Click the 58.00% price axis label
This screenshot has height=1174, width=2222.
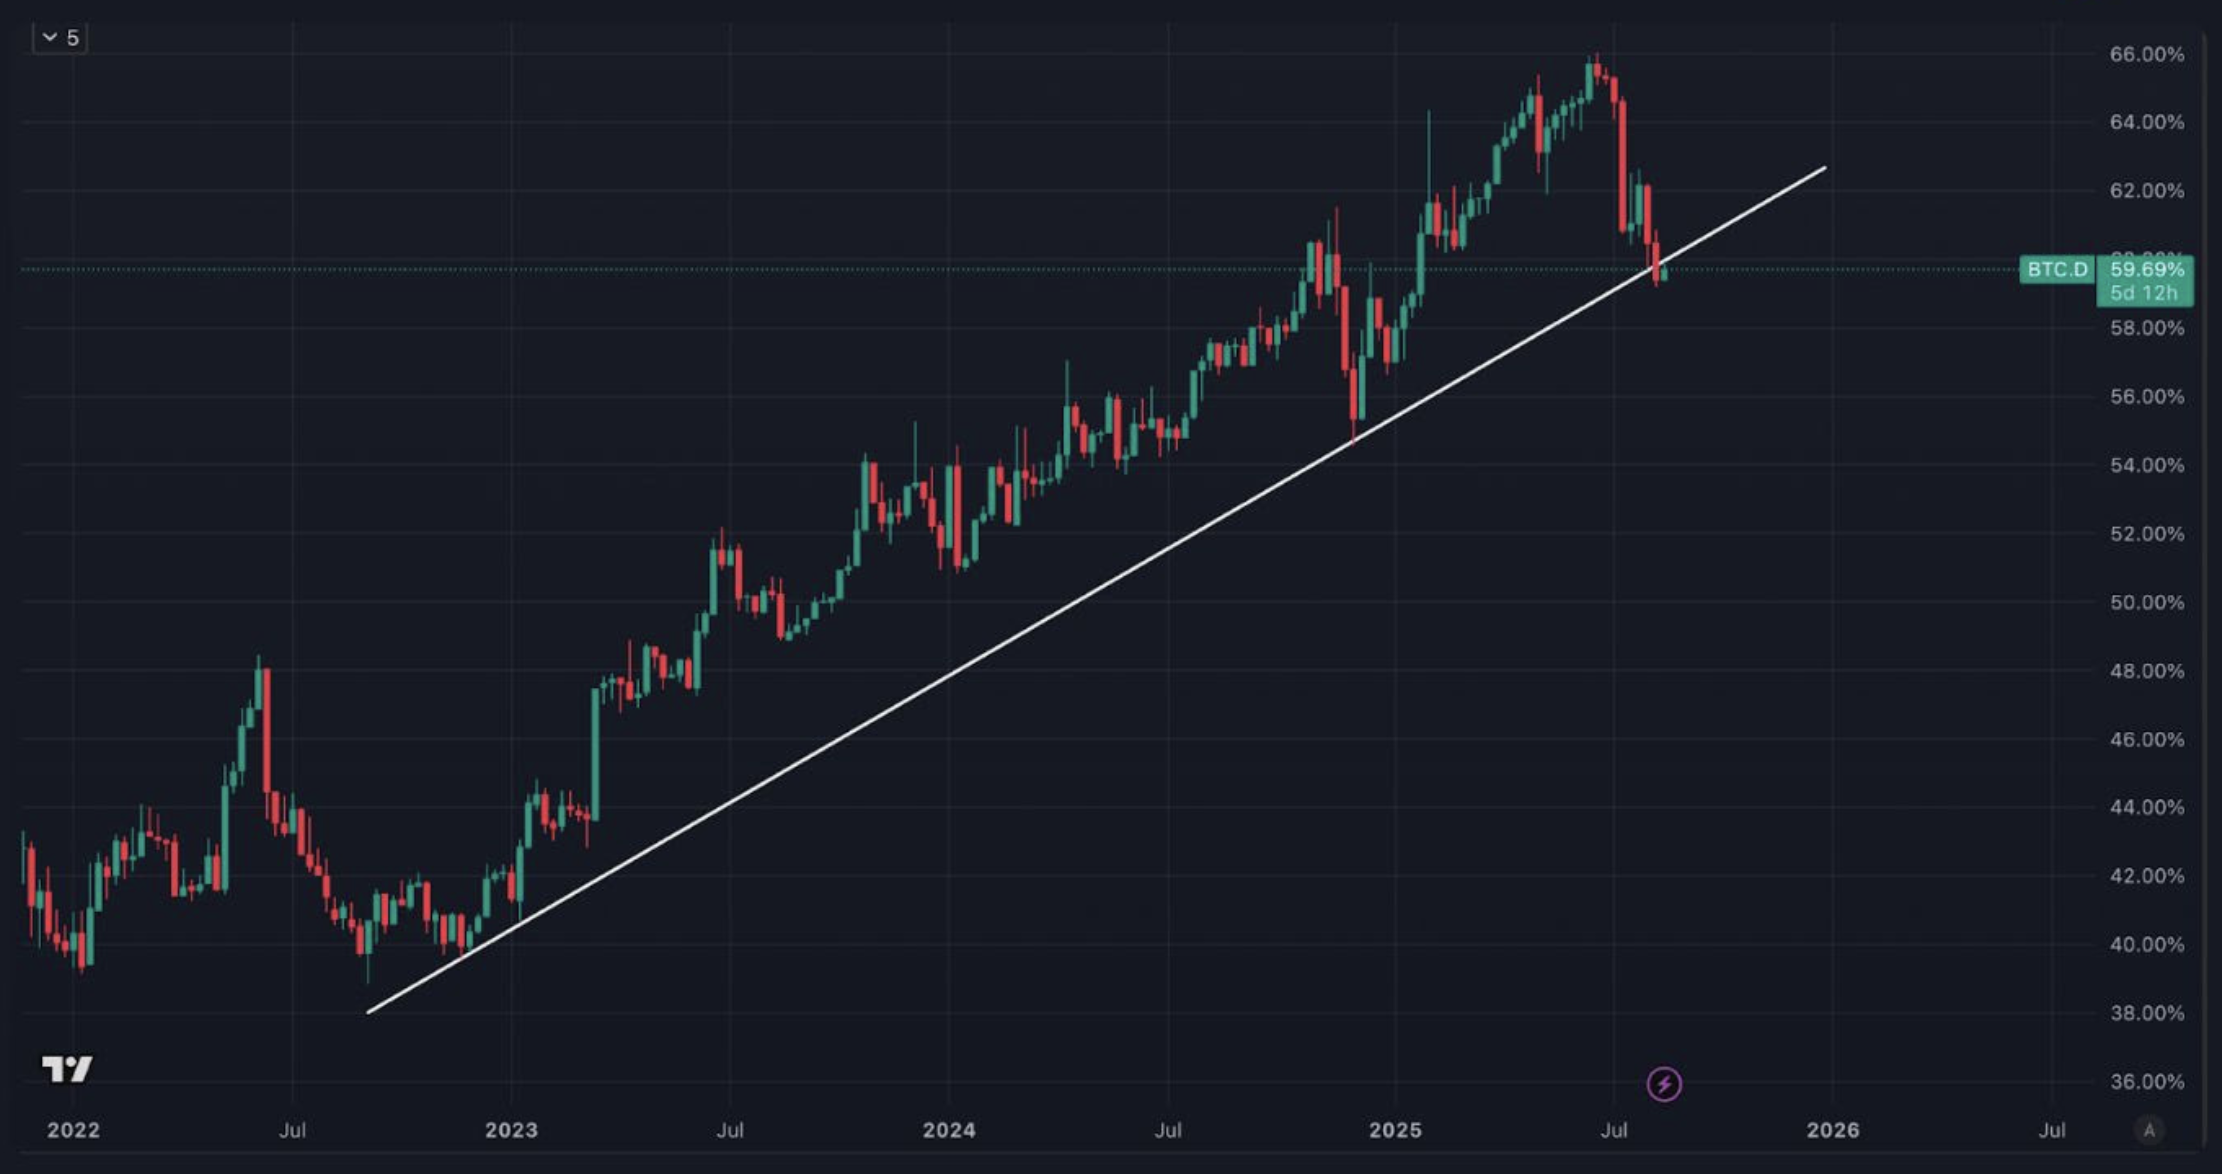coord(2147,328)
